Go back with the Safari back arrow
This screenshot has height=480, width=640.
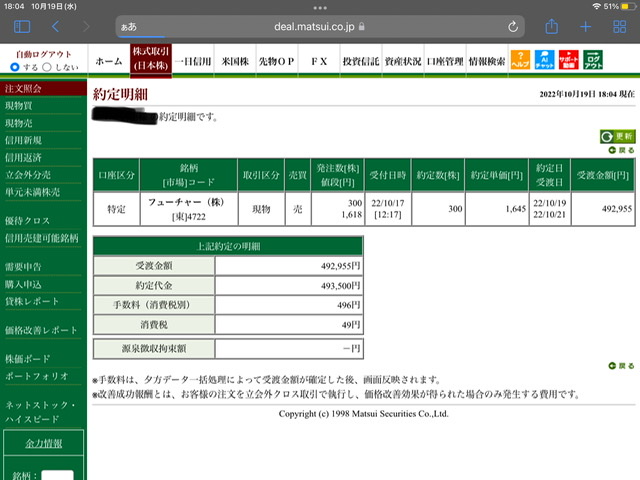click(56, 27)
